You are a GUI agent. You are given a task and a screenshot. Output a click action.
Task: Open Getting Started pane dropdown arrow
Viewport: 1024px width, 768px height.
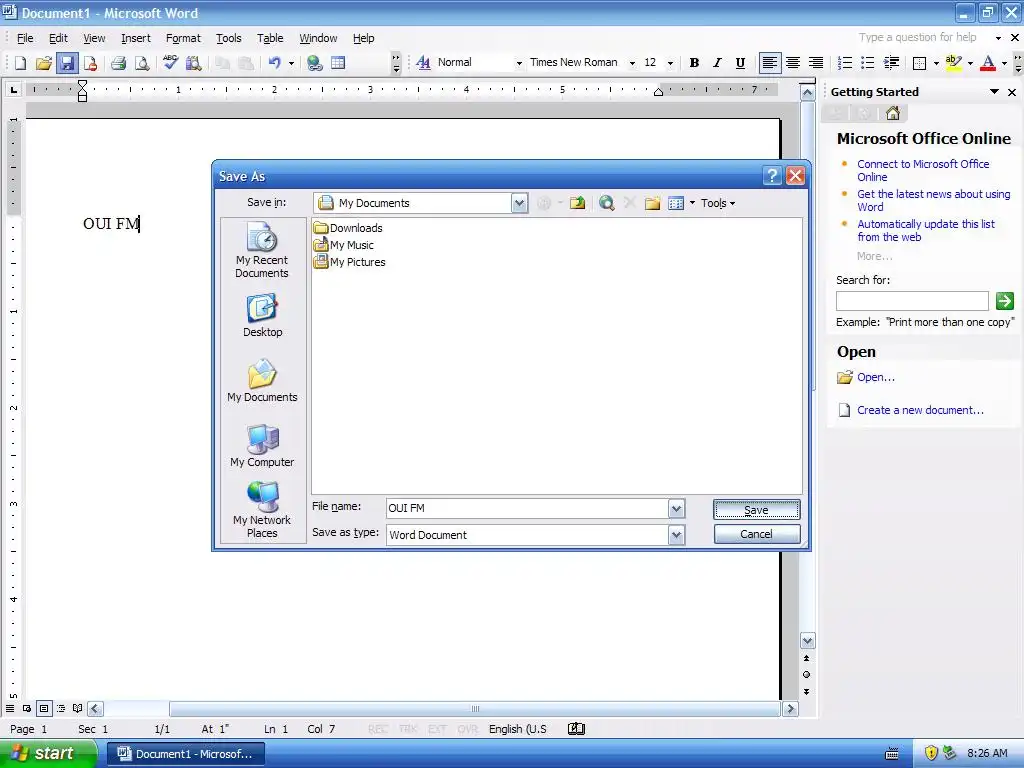pyautogui.click(x=994, y=92)
